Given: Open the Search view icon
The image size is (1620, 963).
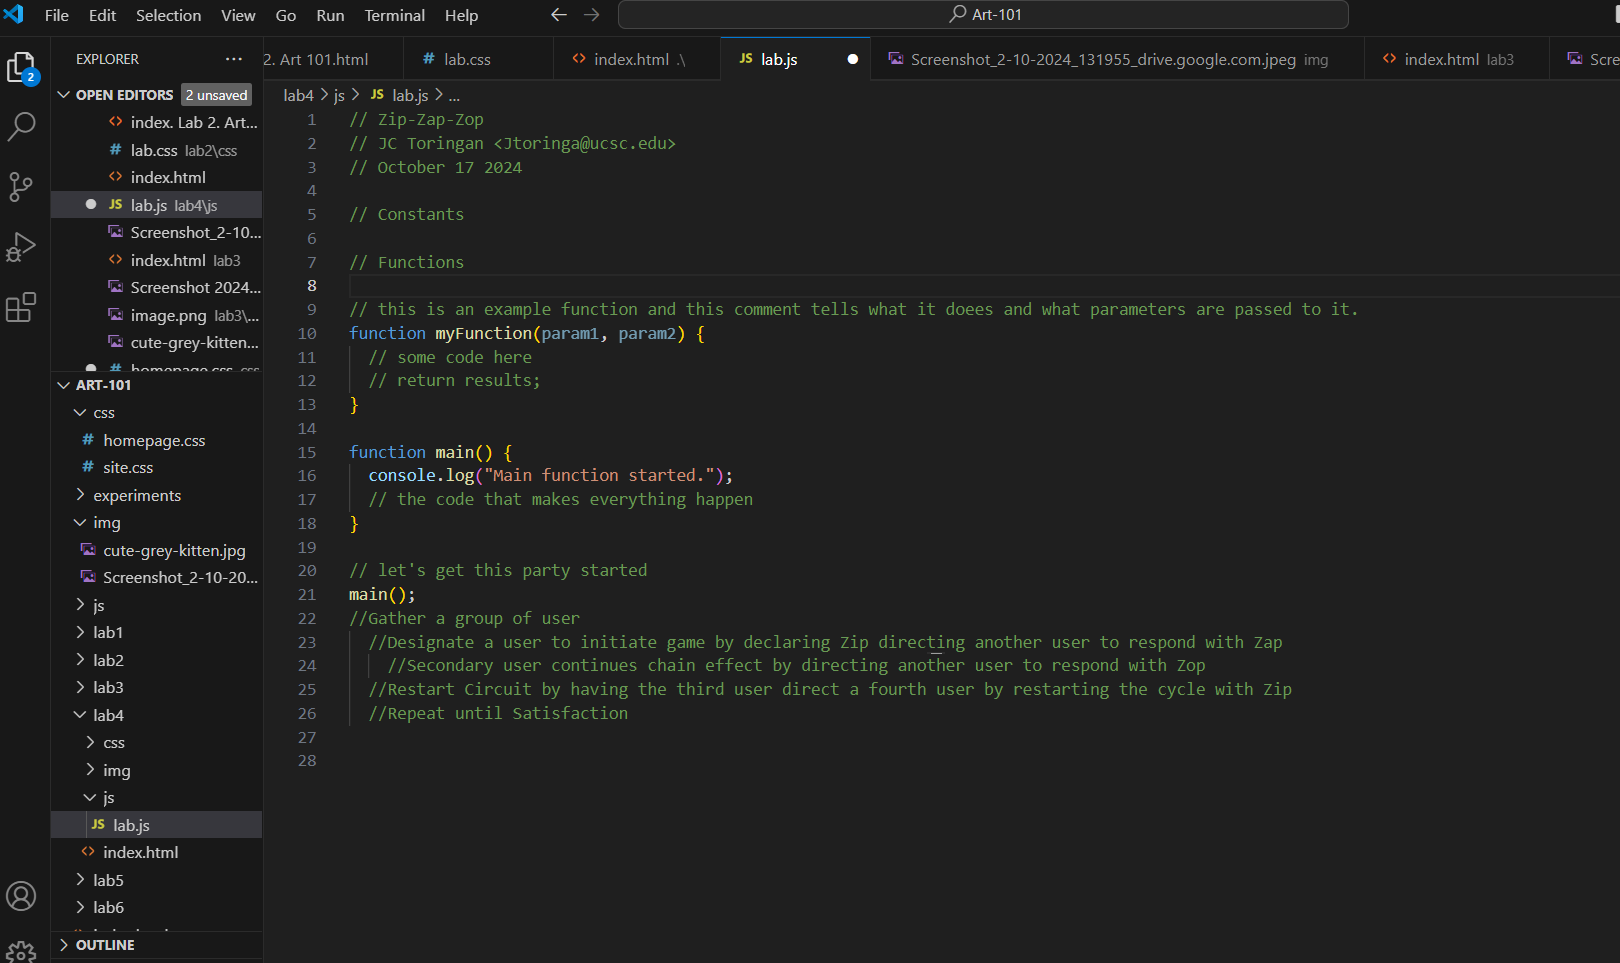Looking at the screenshot, I should click(21, 126).
